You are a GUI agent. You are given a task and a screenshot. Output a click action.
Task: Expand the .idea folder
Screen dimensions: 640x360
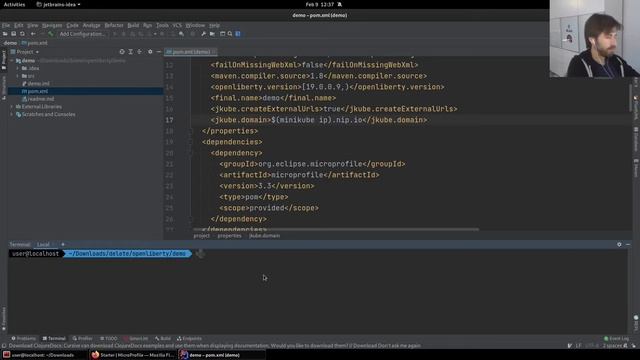[x=18, y=69]
